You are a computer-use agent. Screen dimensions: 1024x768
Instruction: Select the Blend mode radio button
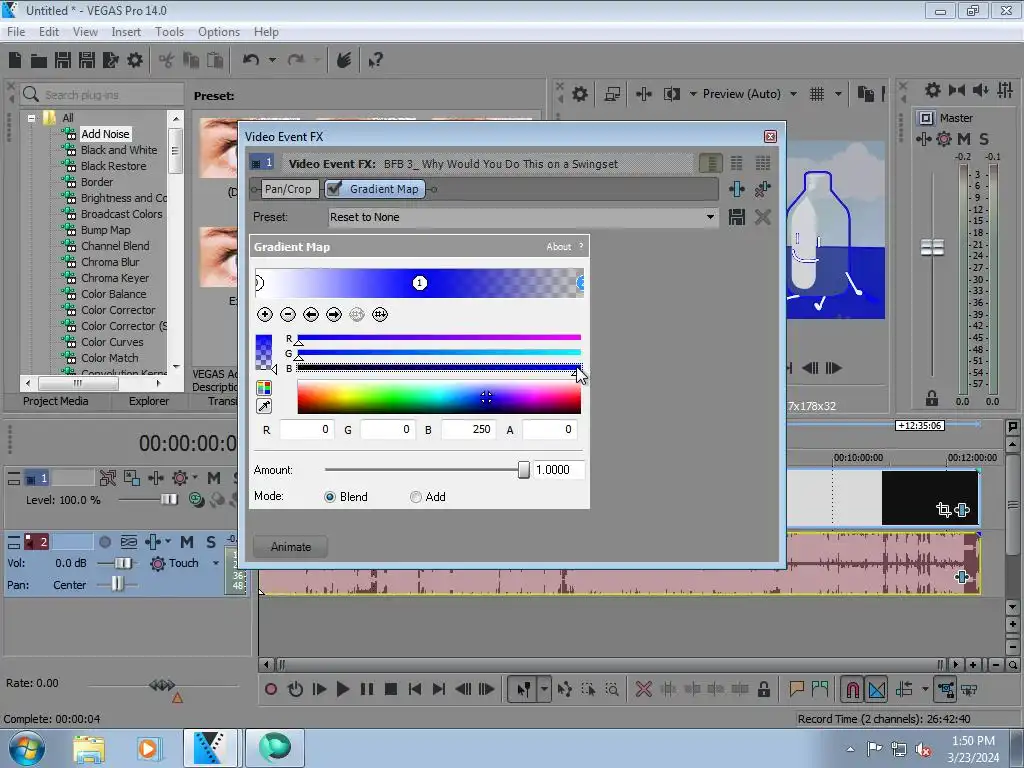tap(330, 497)
